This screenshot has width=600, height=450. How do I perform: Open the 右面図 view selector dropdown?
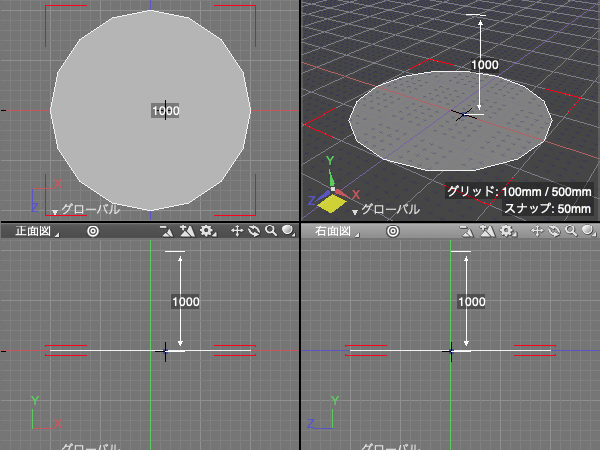pos(332,231)
